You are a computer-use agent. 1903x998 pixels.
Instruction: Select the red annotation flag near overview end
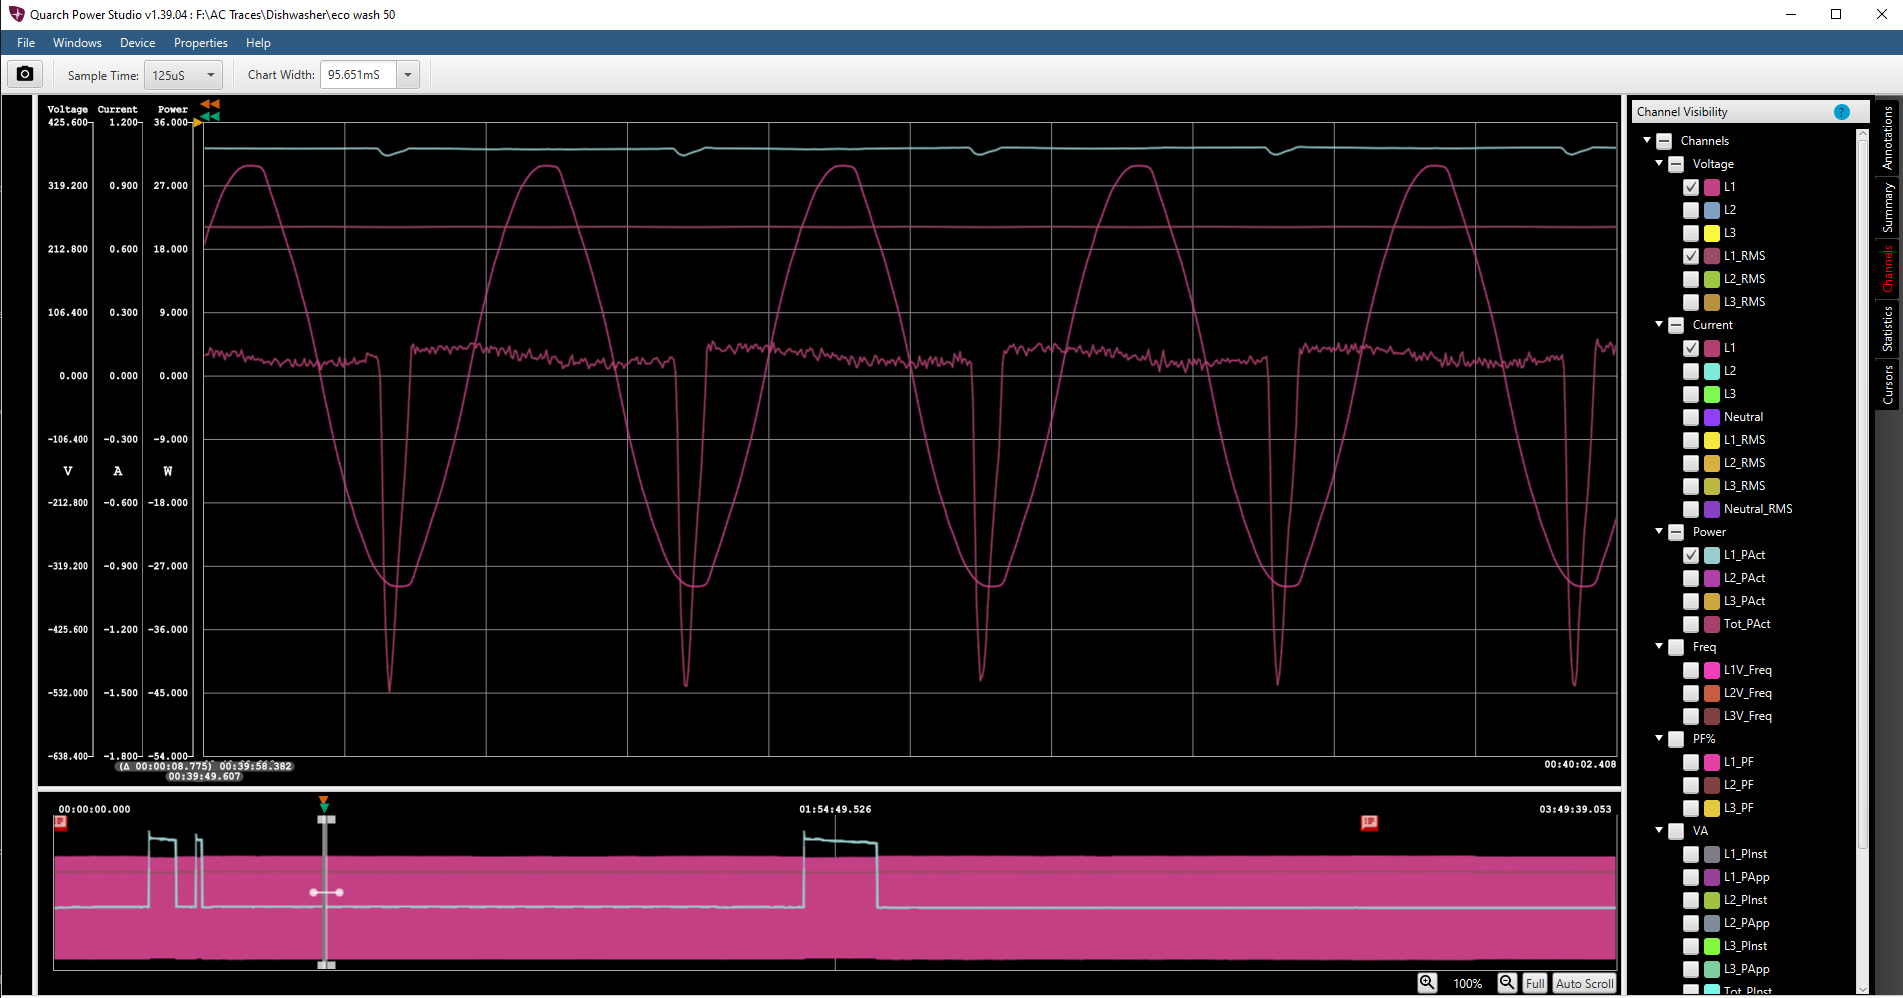(x=1369, y=822)
